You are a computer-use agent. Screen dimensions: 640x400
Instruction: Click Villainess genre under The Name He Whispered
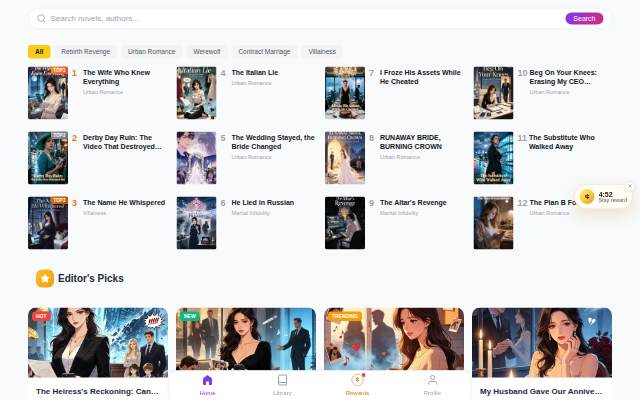tap(94, 213)
